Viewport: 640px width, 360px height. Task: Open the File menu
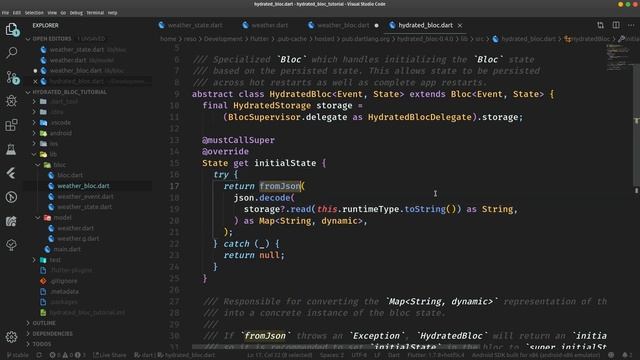[5, 13]
